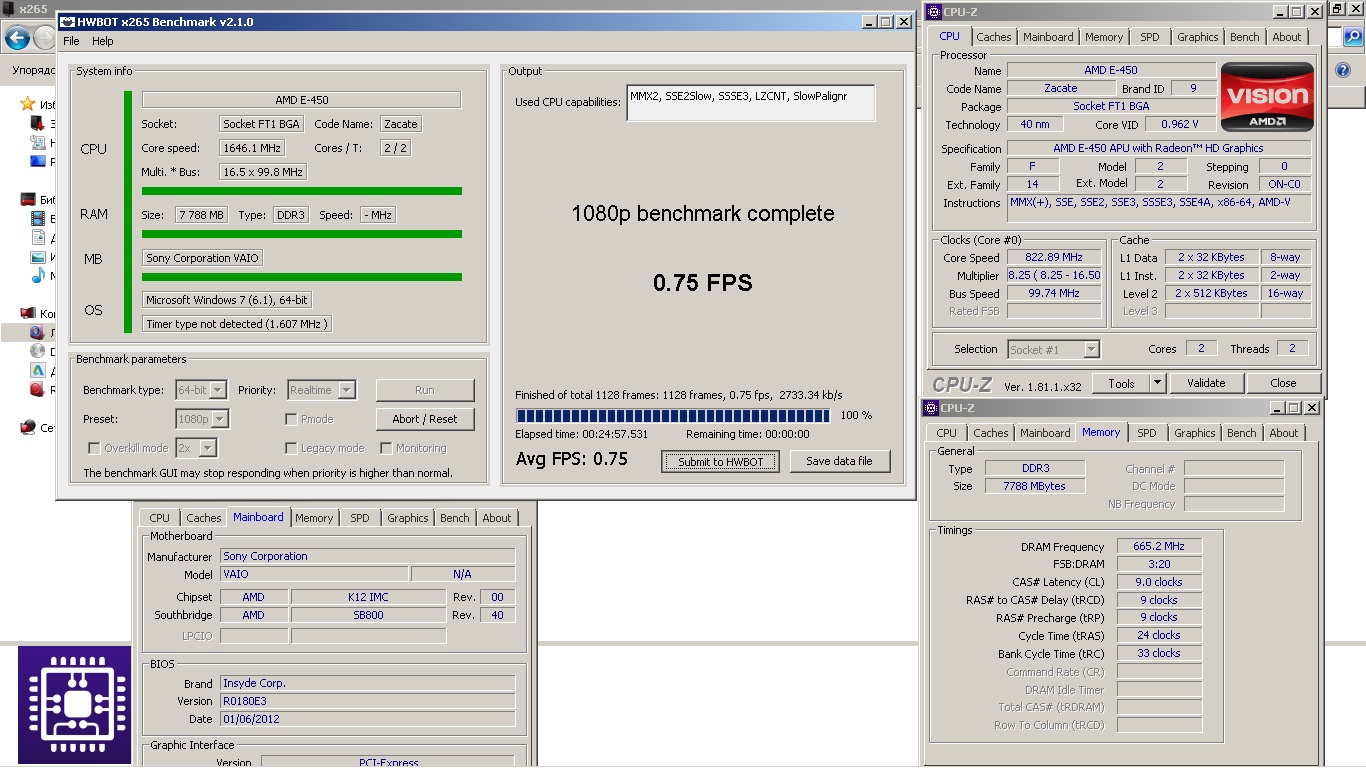The height and width of the screenshot is (768, 1366).
Task: Open Bench tab in CPU-Z Mainboard window
Action: tap(455, 518)
